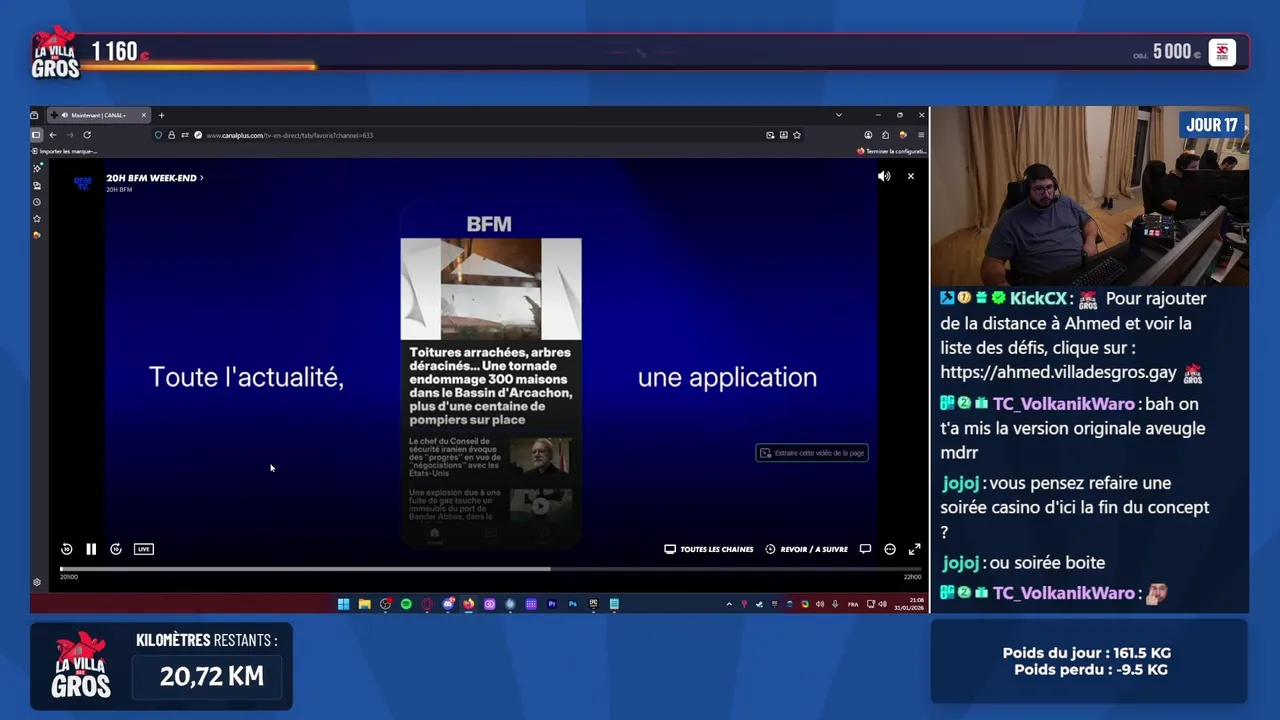This screenshot has width=1280, height=720.
Task: Close the Maintenant | CANAL+ tab
Action: (143, 115)
